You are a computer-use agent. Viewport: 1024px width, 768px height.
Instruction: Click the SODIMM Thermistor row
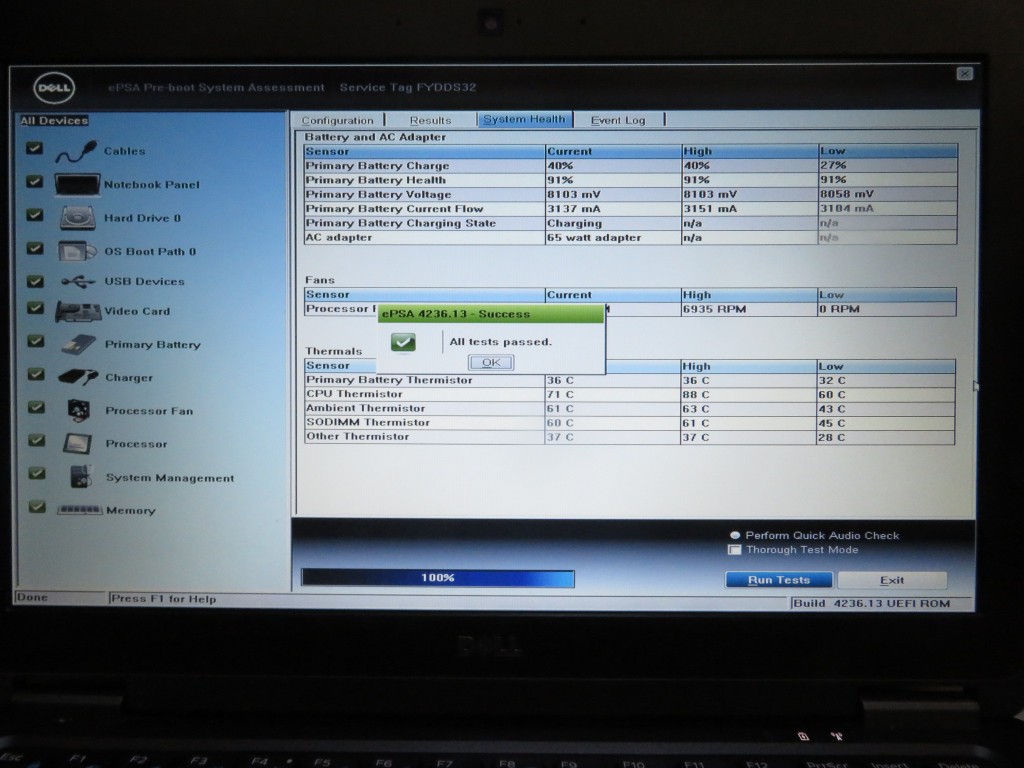tap(630, 423)
